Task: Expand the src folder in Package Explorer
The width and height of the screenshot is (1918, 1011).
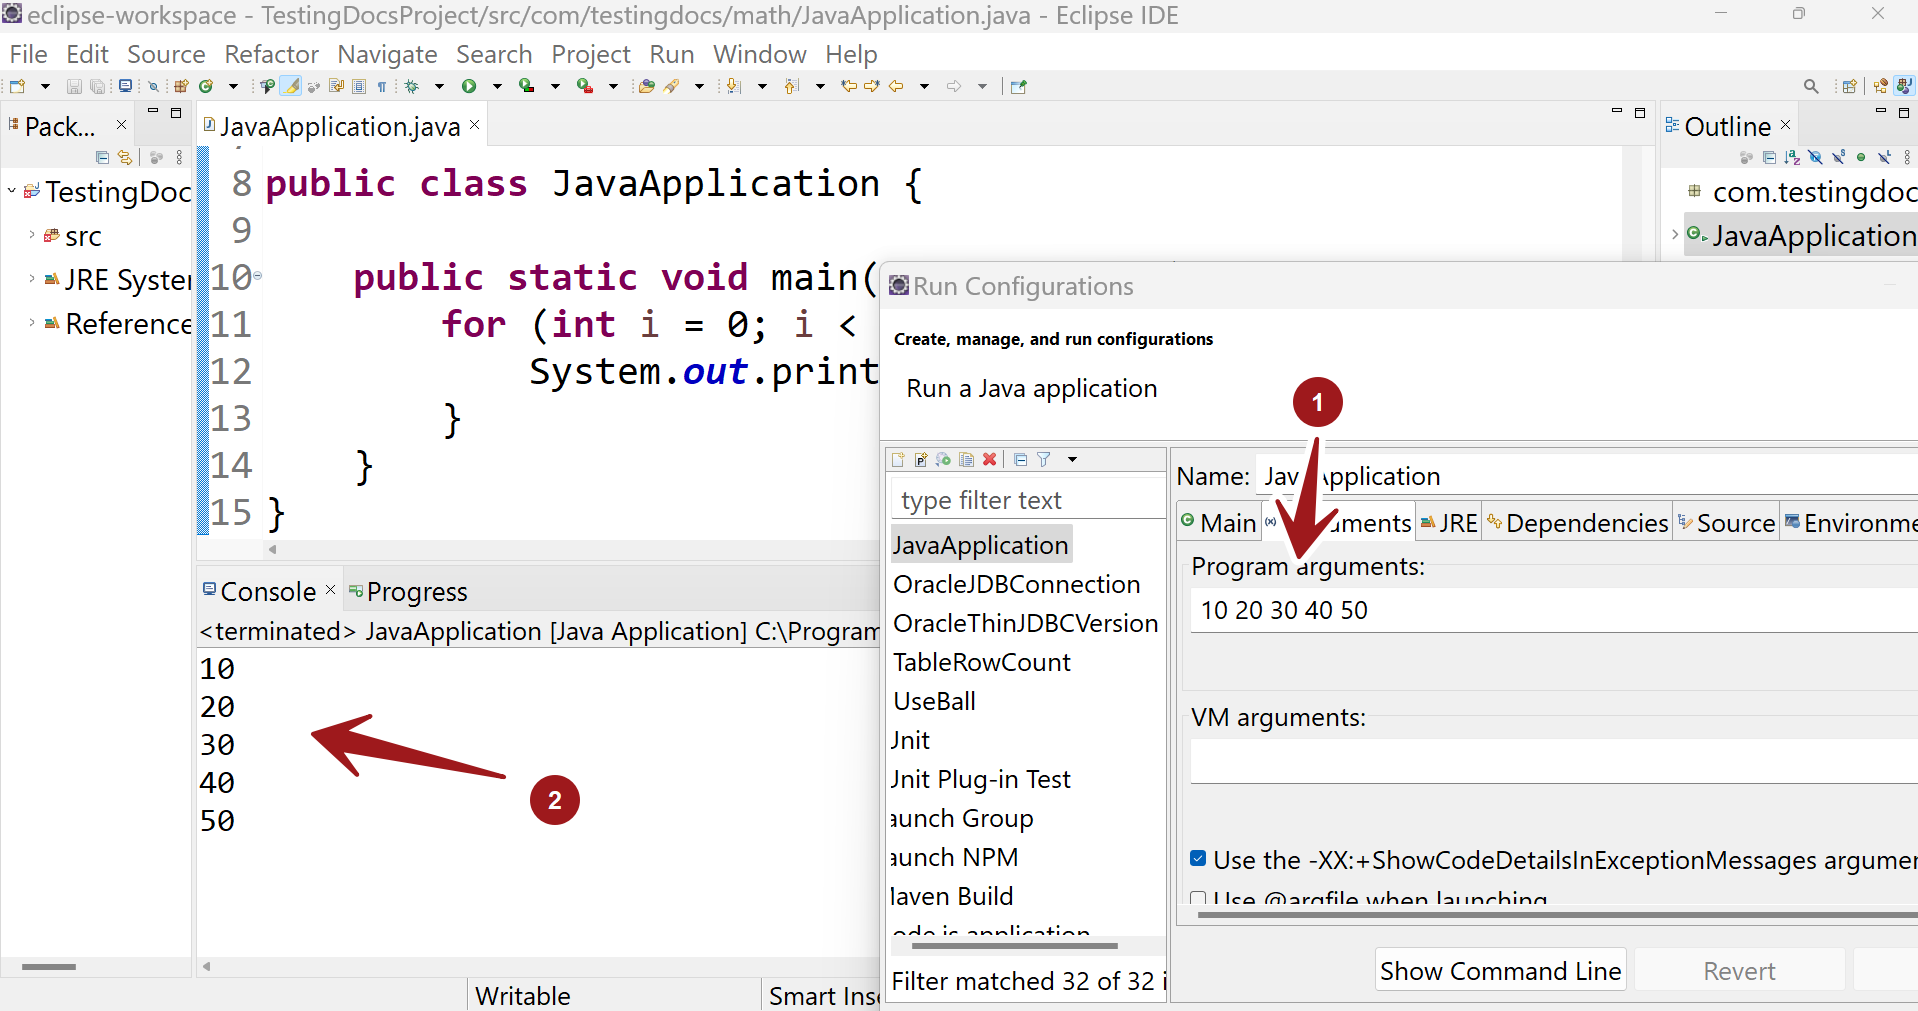Action: click(31, 235)
